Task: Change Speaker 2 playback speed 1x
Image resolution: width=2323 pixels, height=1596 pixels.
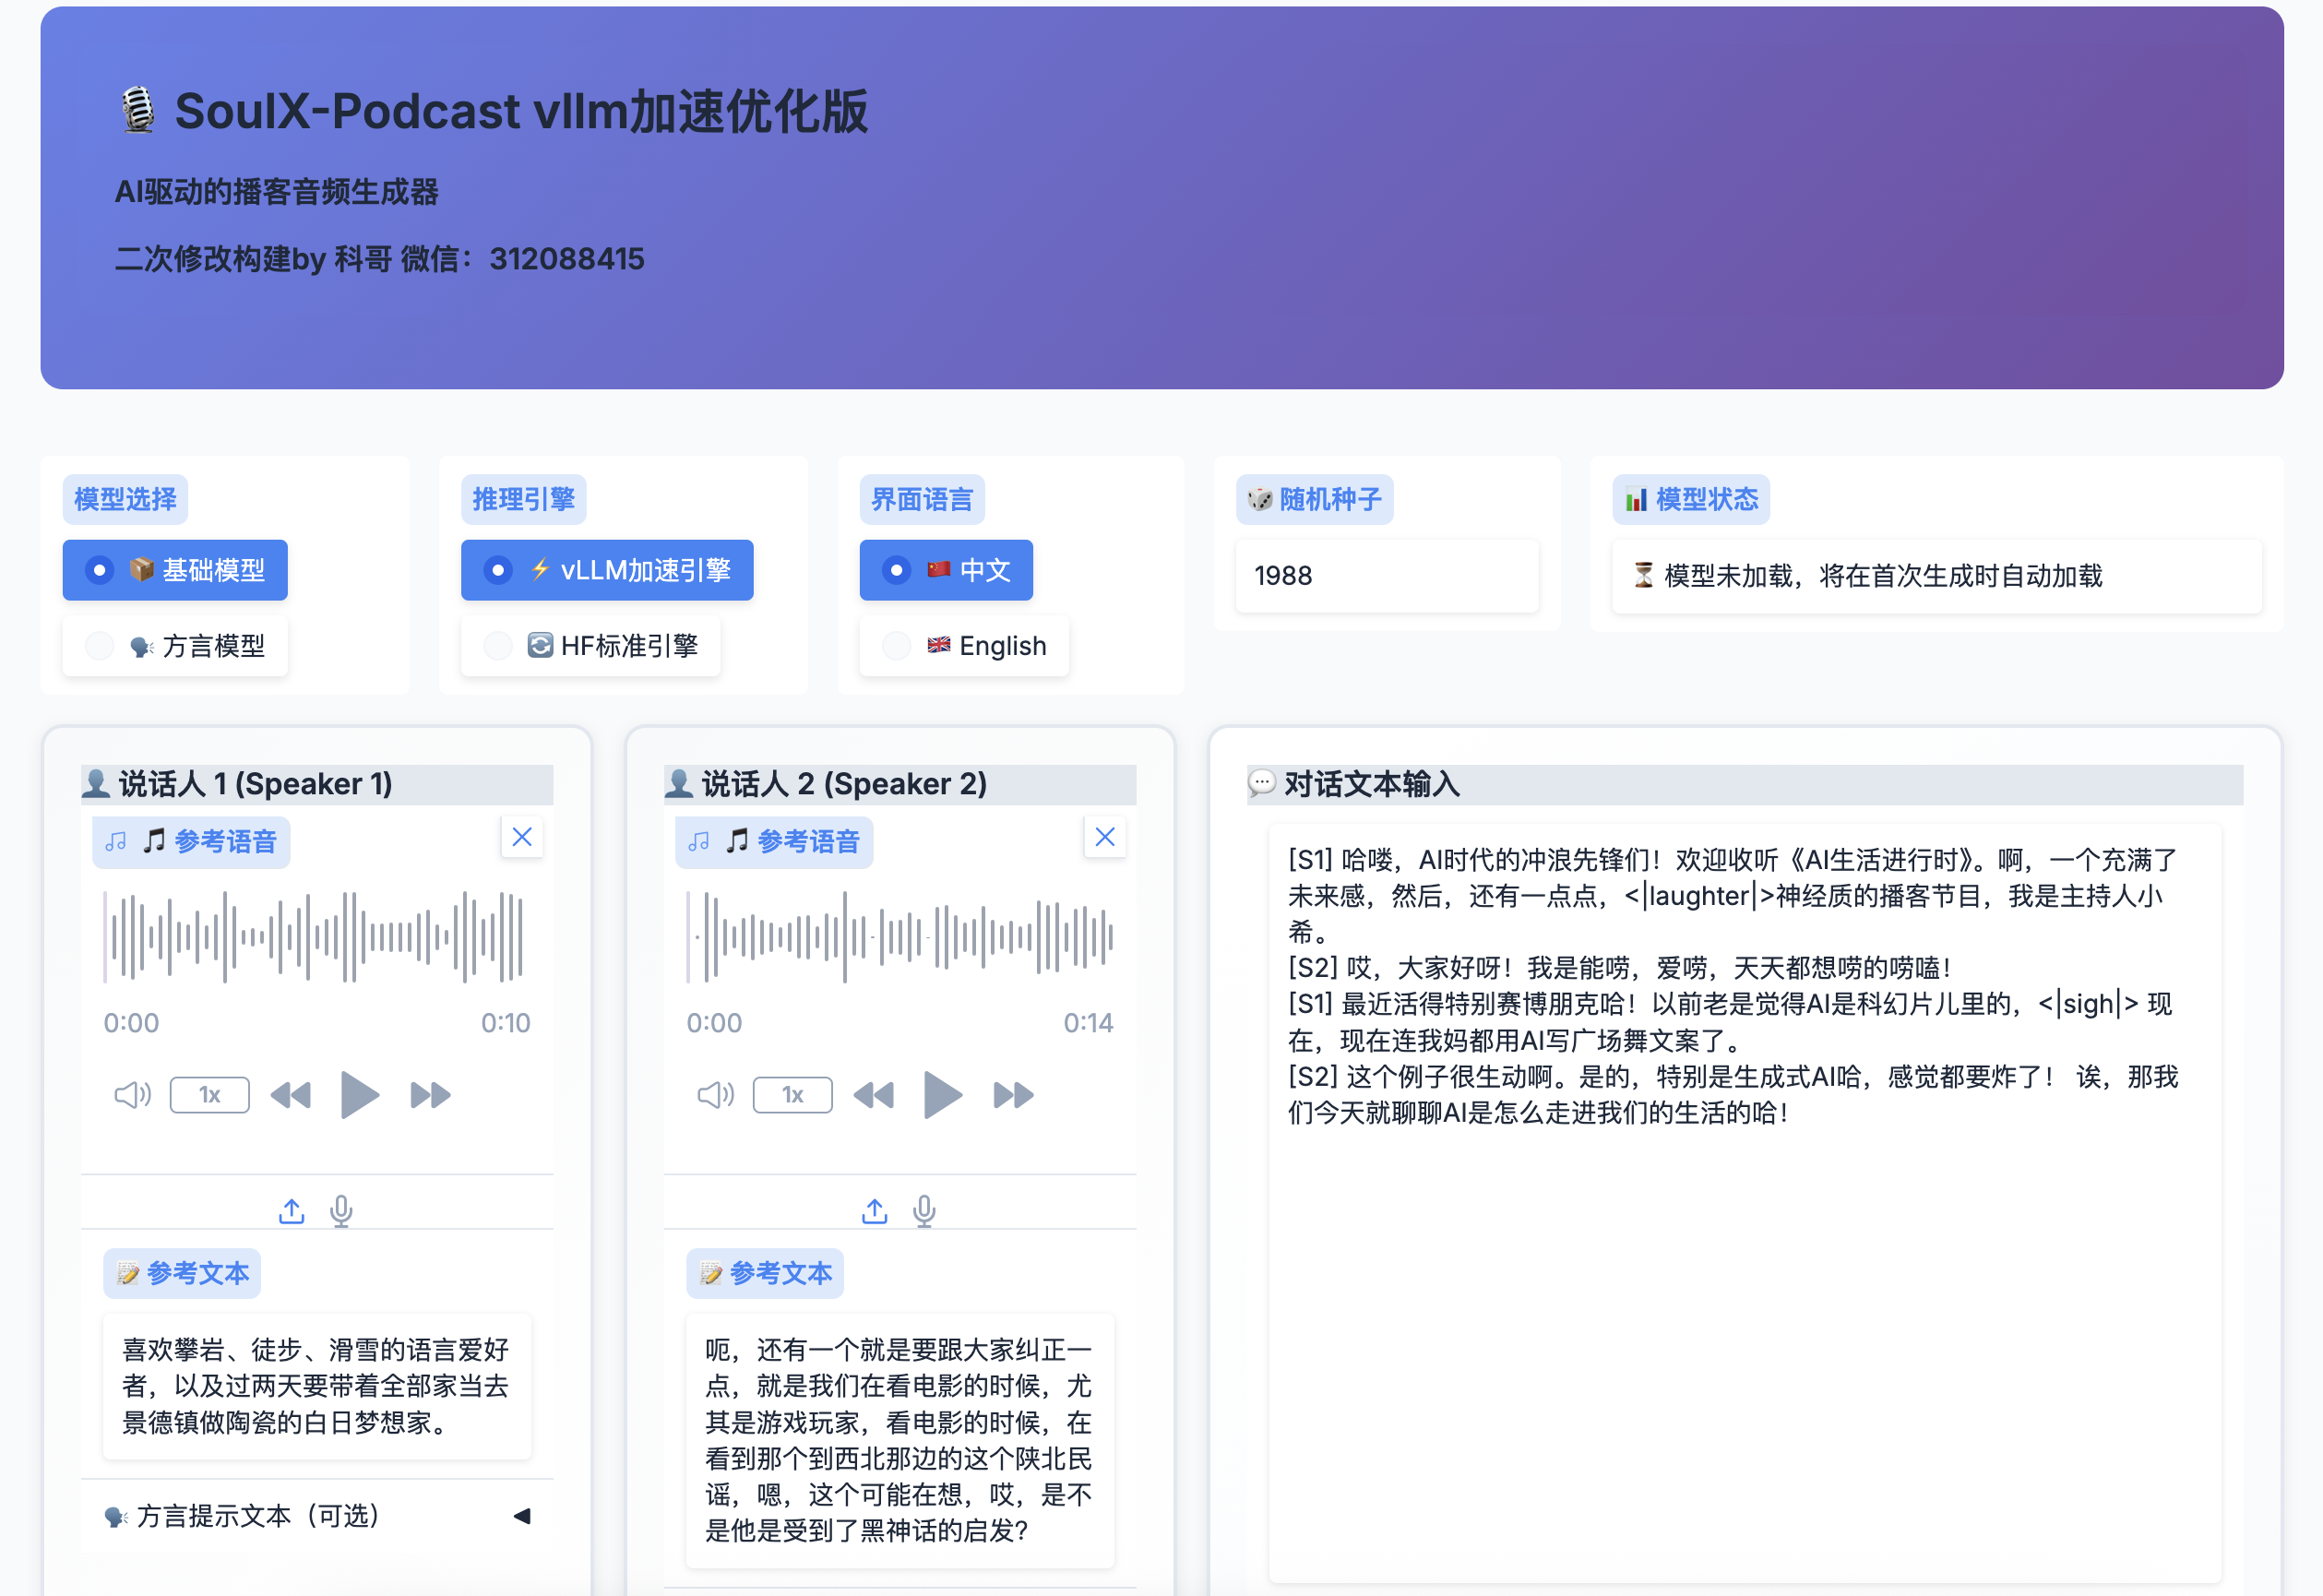Action: pos(792,1095)
